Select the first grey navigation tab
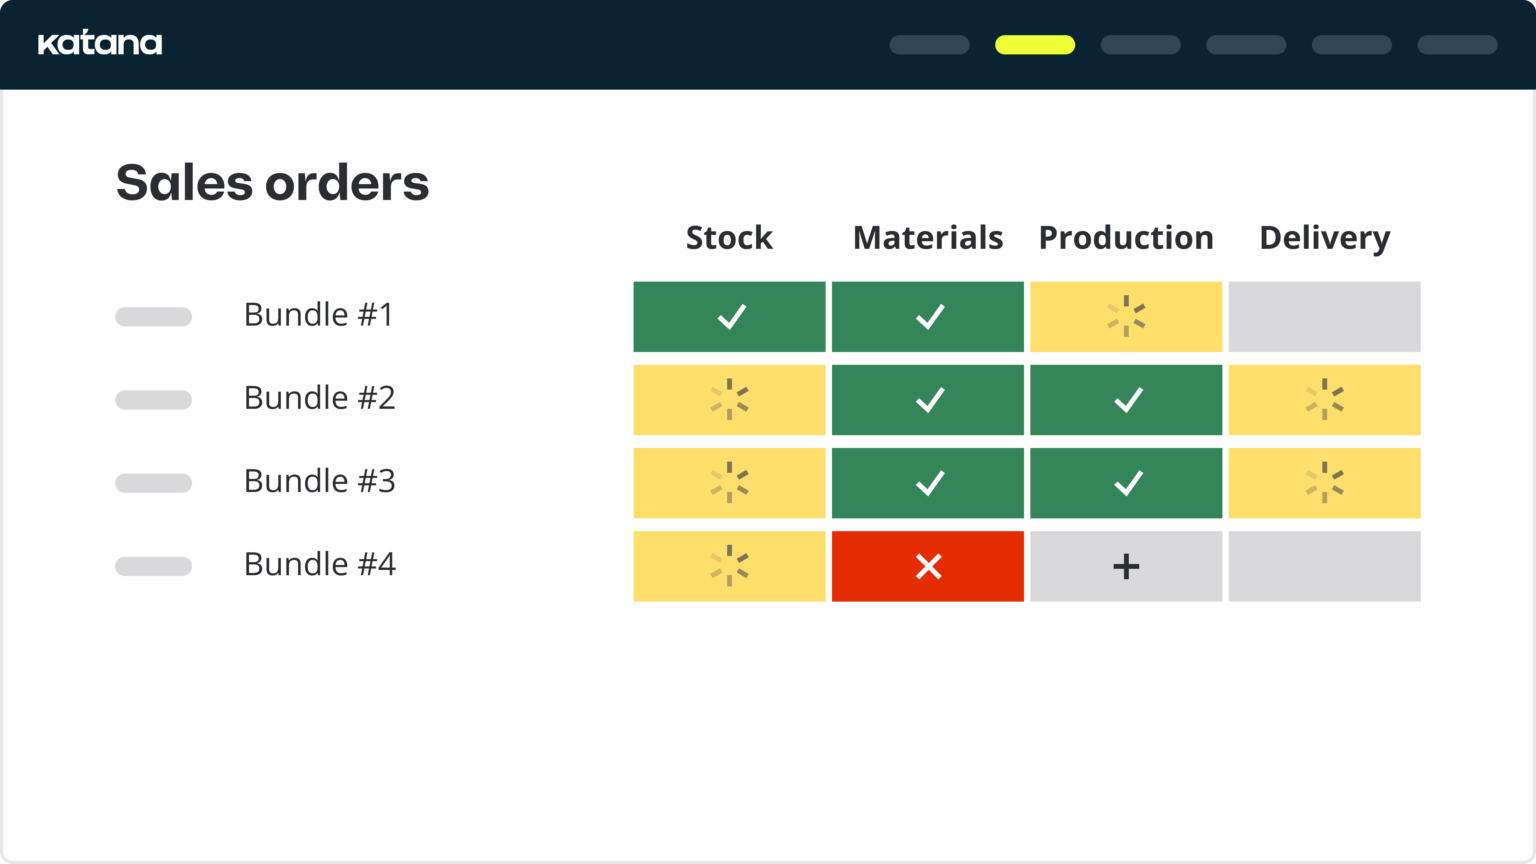 coord(930,45)
